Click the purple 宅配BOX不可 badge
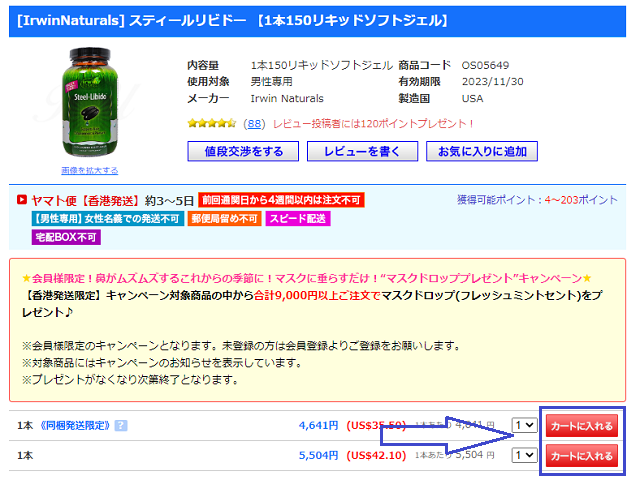 click(66, 237)
